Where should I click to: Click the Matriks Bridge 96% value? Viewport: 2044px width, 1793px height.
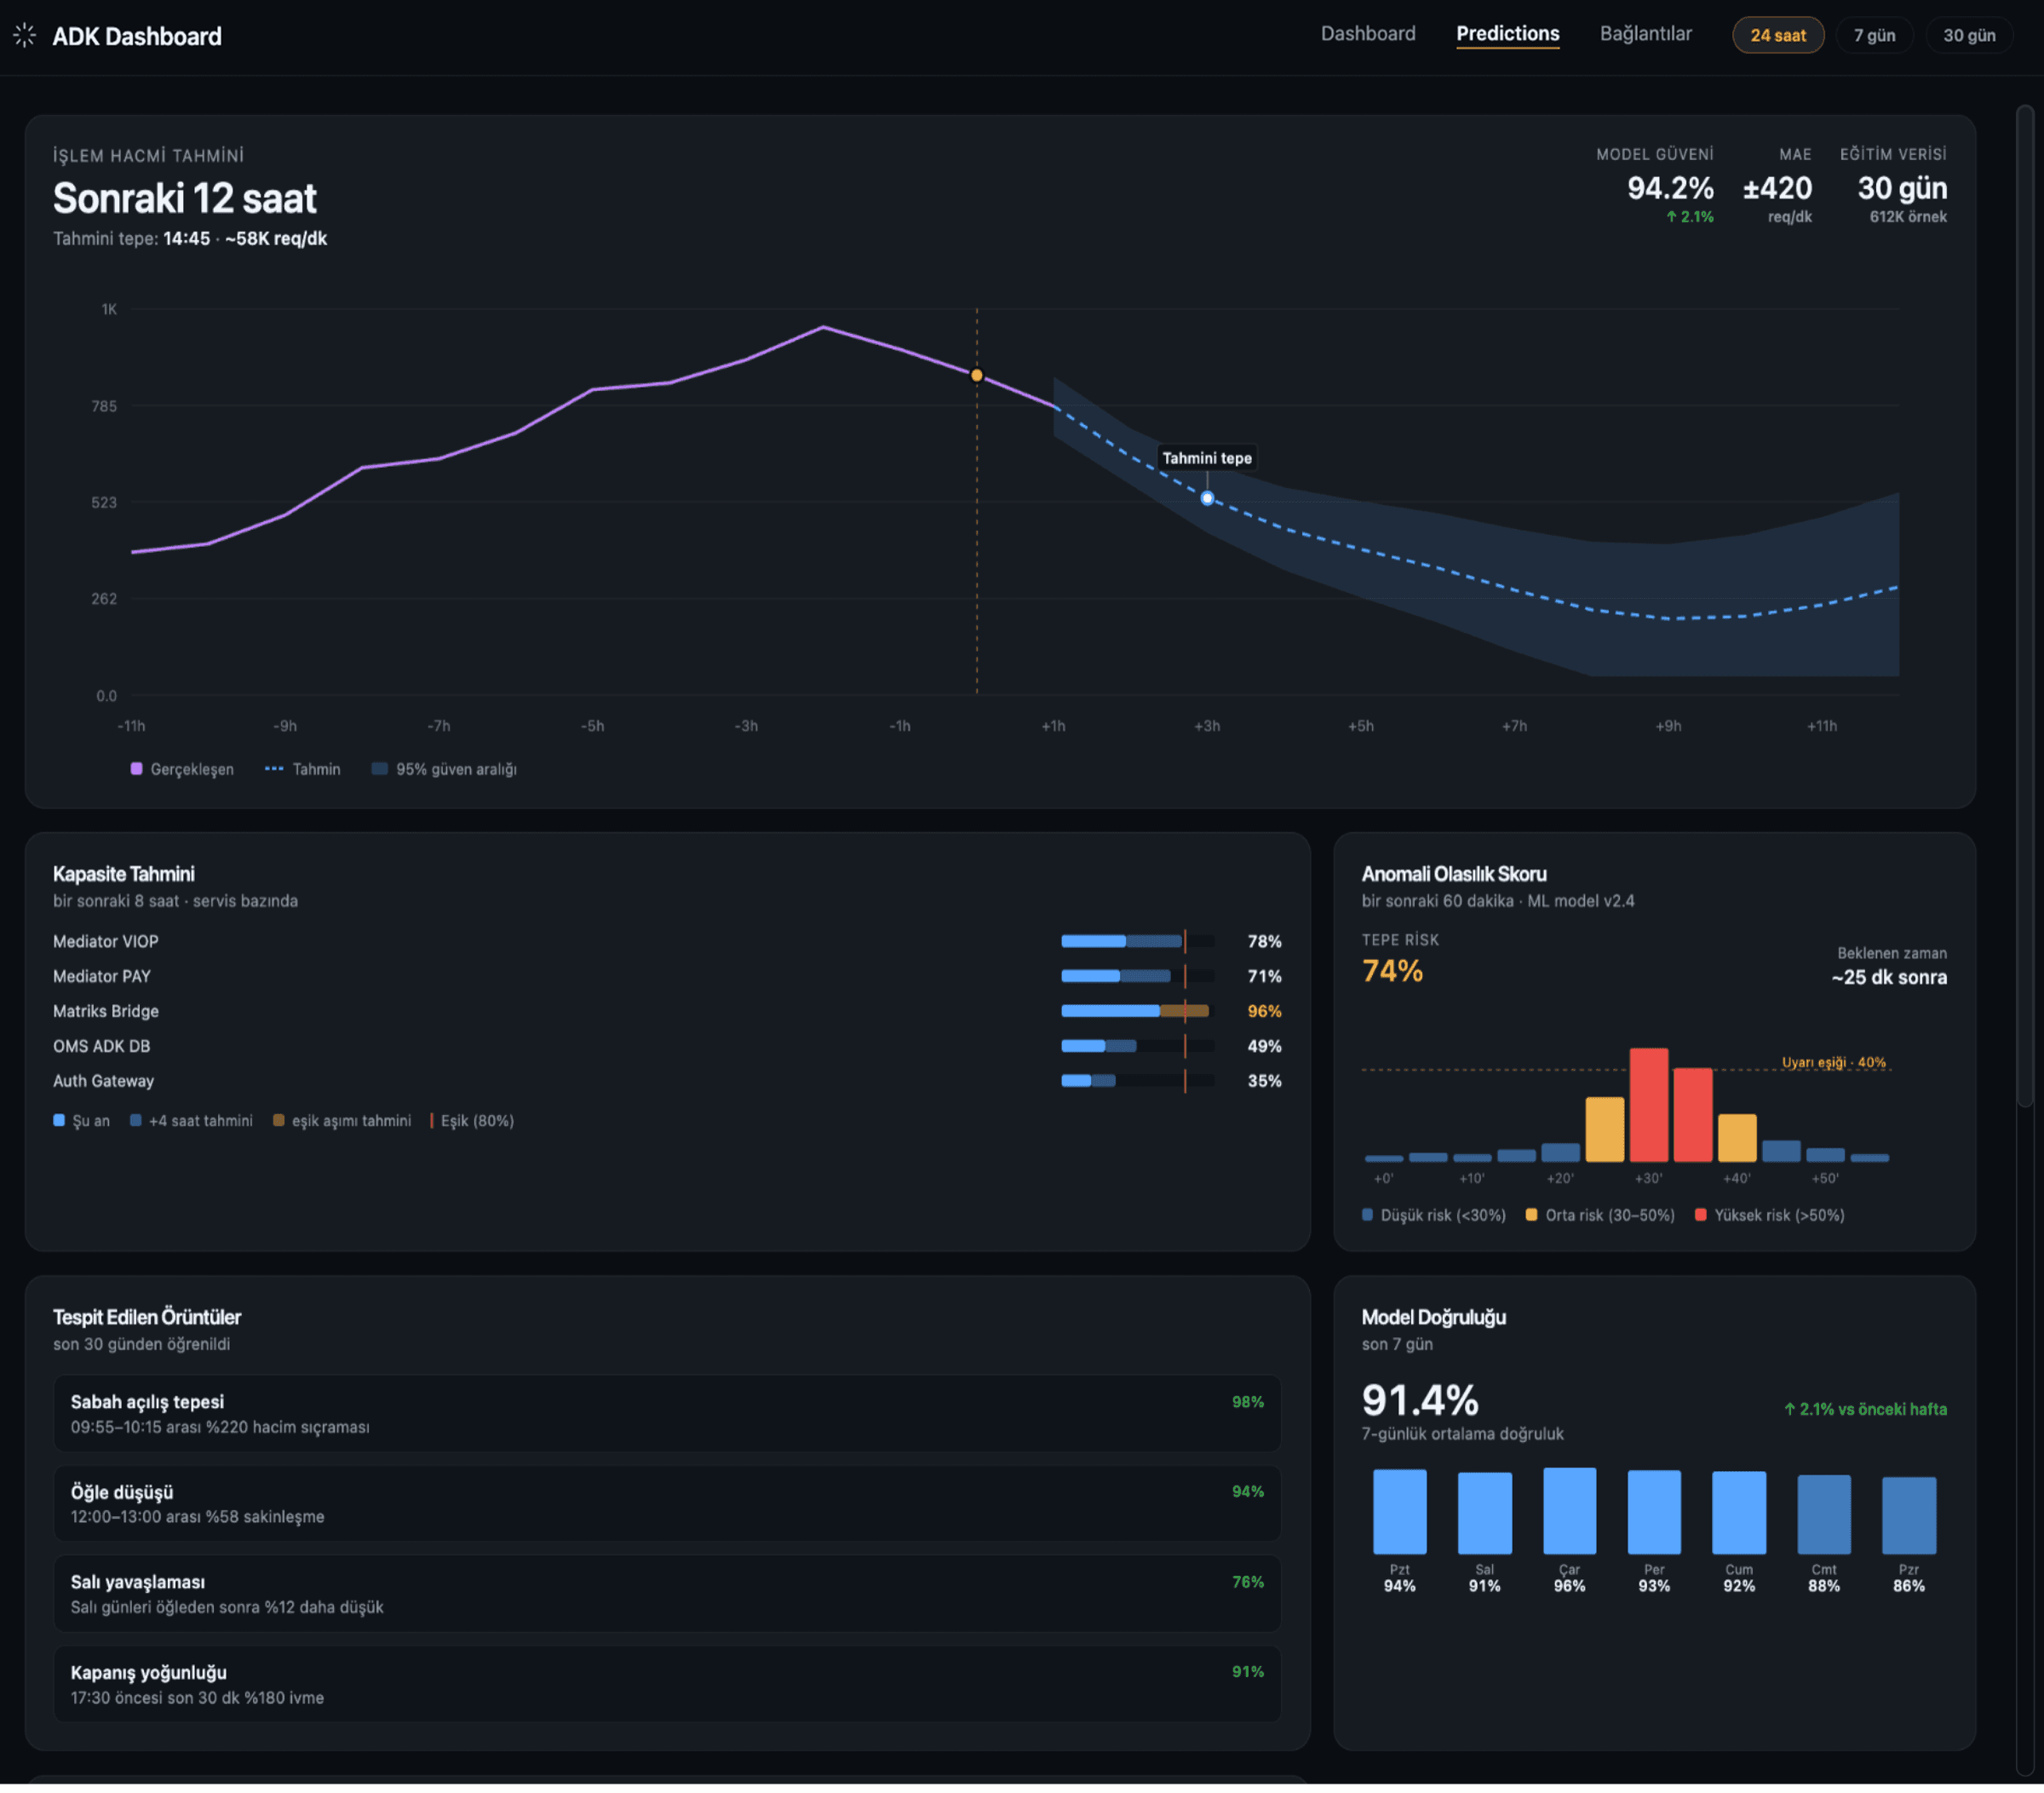click(1264, 1011)
